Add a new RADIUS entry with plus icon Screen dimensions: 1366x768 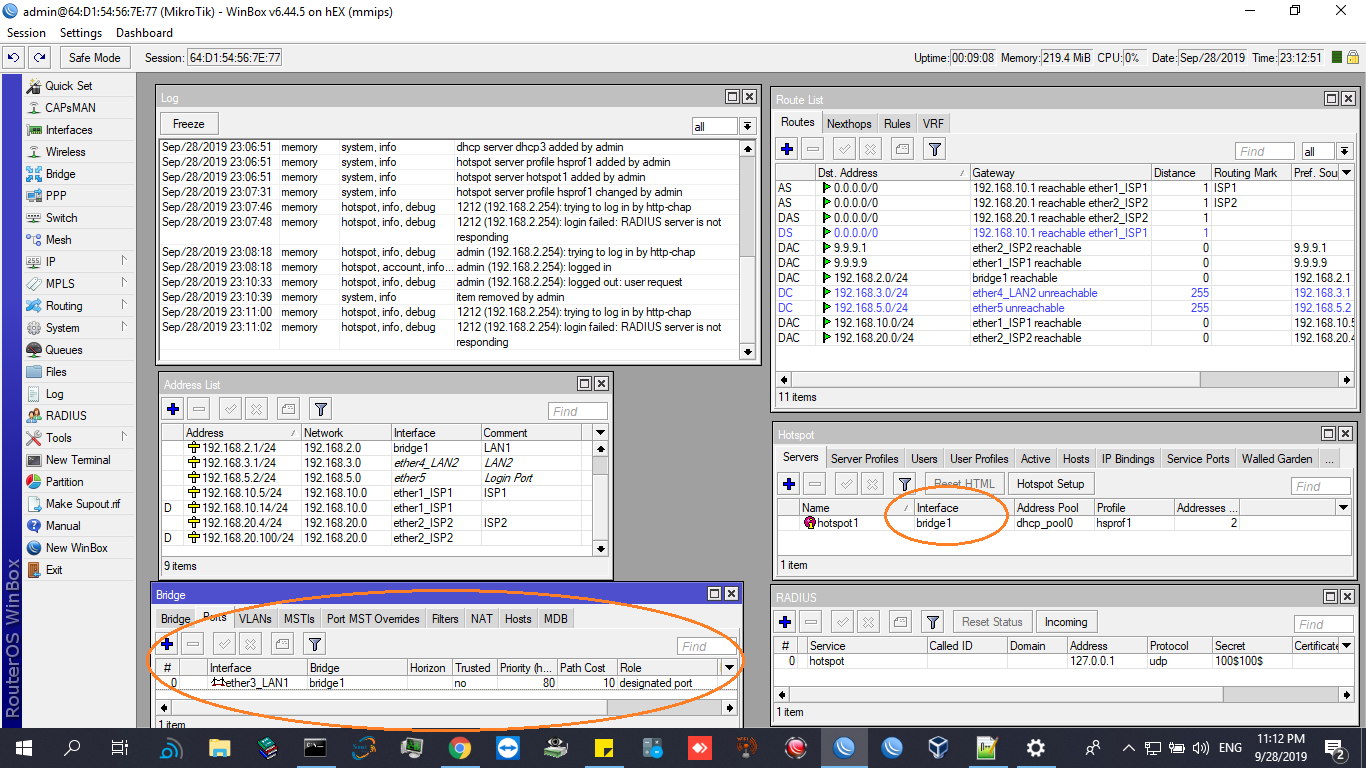pyautogui.click(x=786, y=622)
